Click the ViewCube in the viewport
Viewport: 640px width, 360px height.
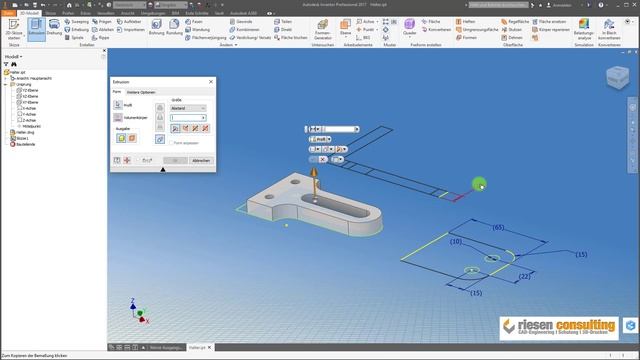[x=617, y=78]
